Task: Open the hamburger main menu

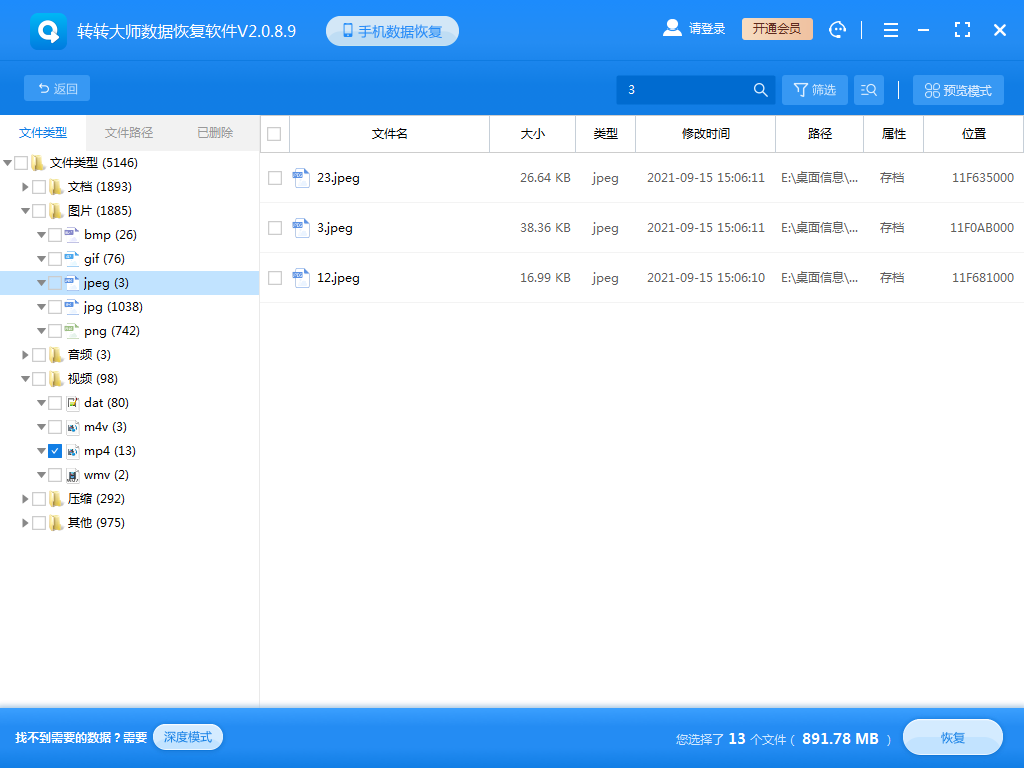Action: click(890, 30)
